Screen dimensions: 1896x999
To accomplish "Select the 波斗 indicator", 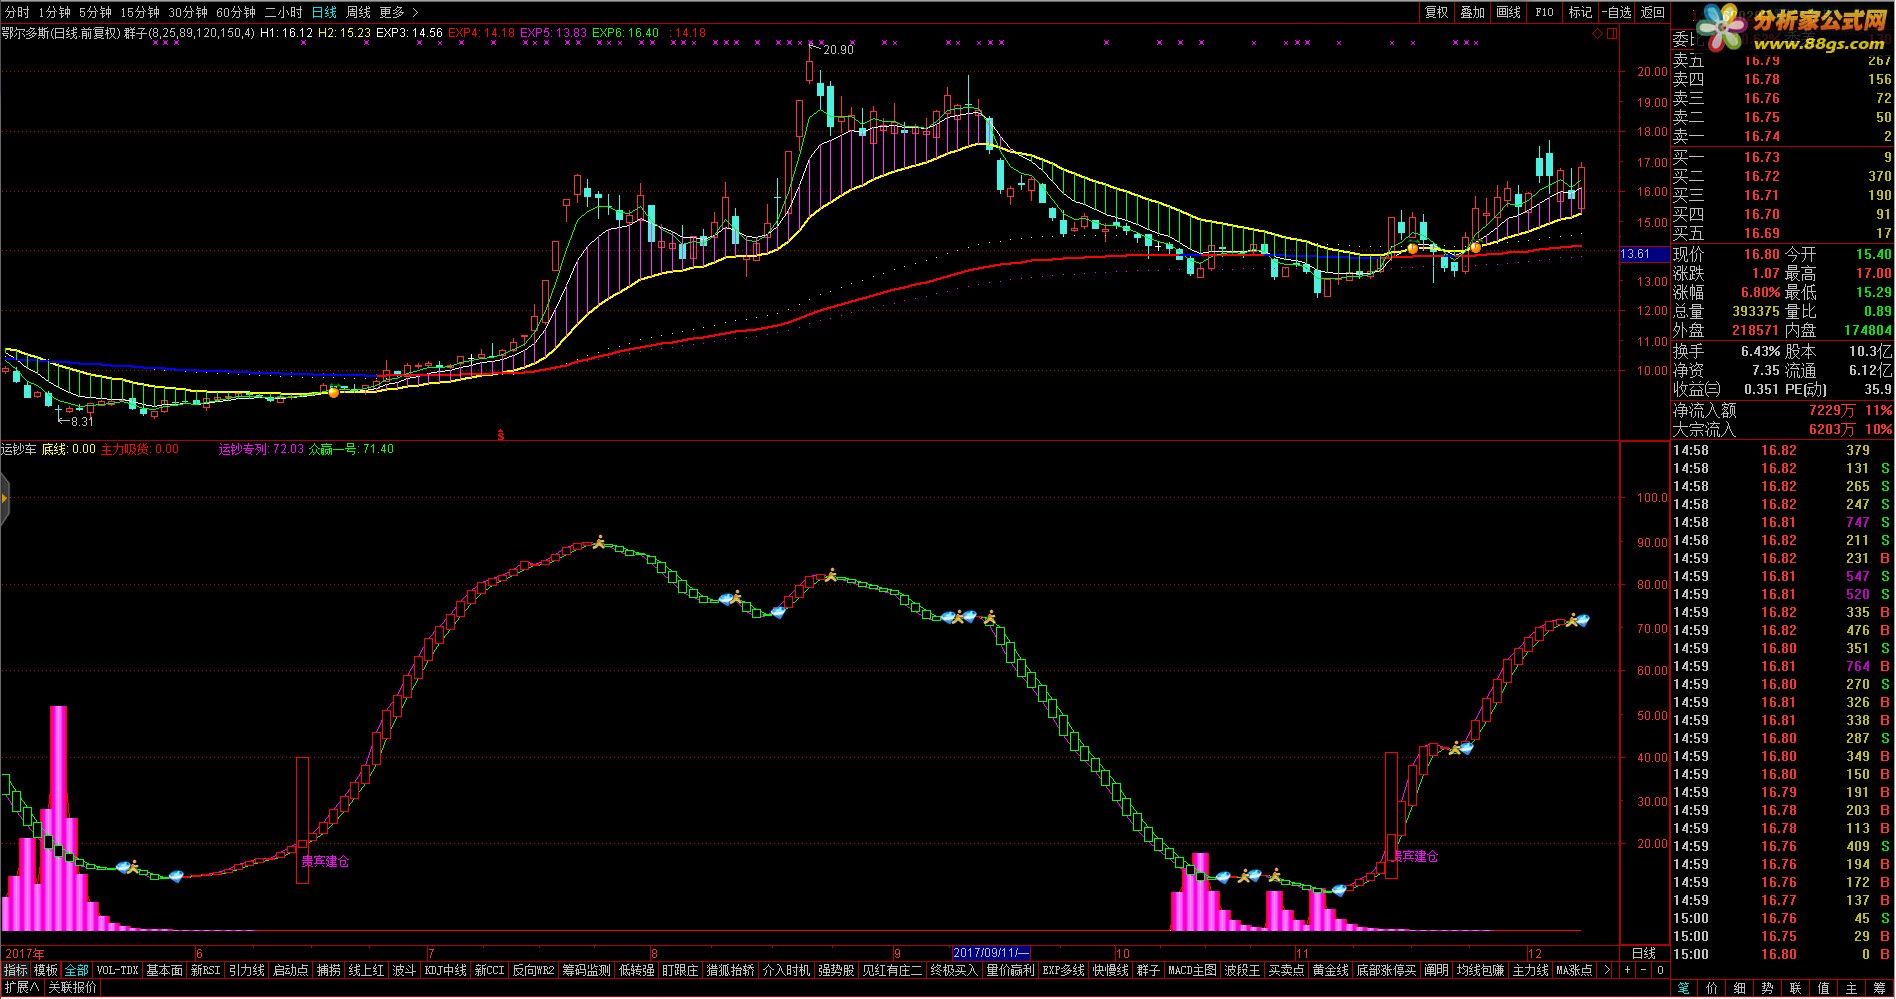I will coord(404,970).
